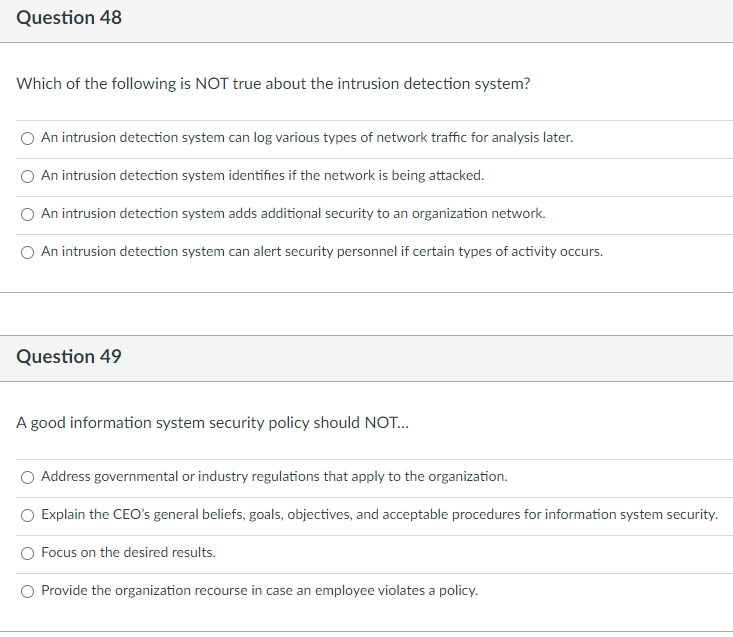Click answer text 'alert security personnel if certain types'
The height and width of the screenshot is (637, 733).
[x=322, y=252]
